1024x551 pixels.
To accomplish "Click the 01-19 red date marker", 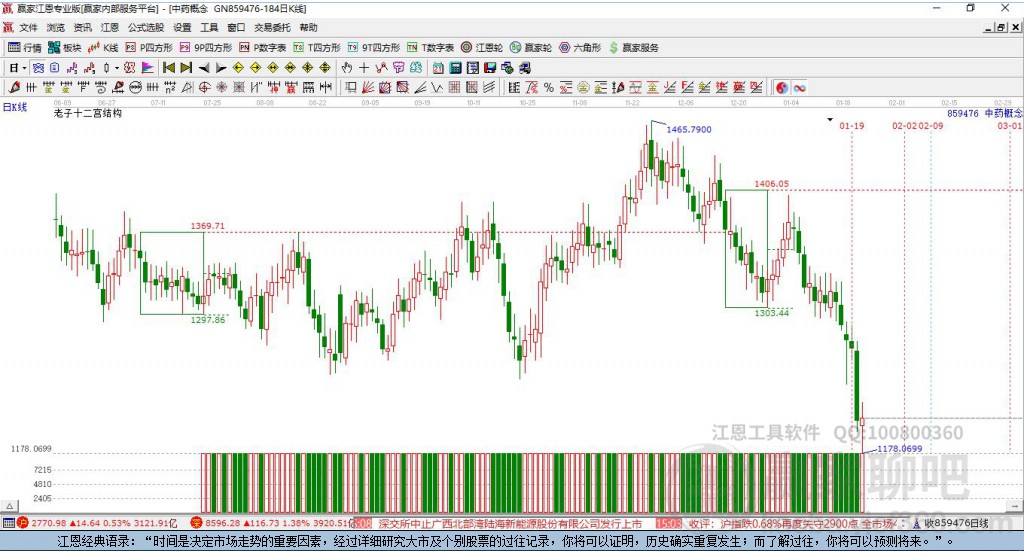I will 852,126.
